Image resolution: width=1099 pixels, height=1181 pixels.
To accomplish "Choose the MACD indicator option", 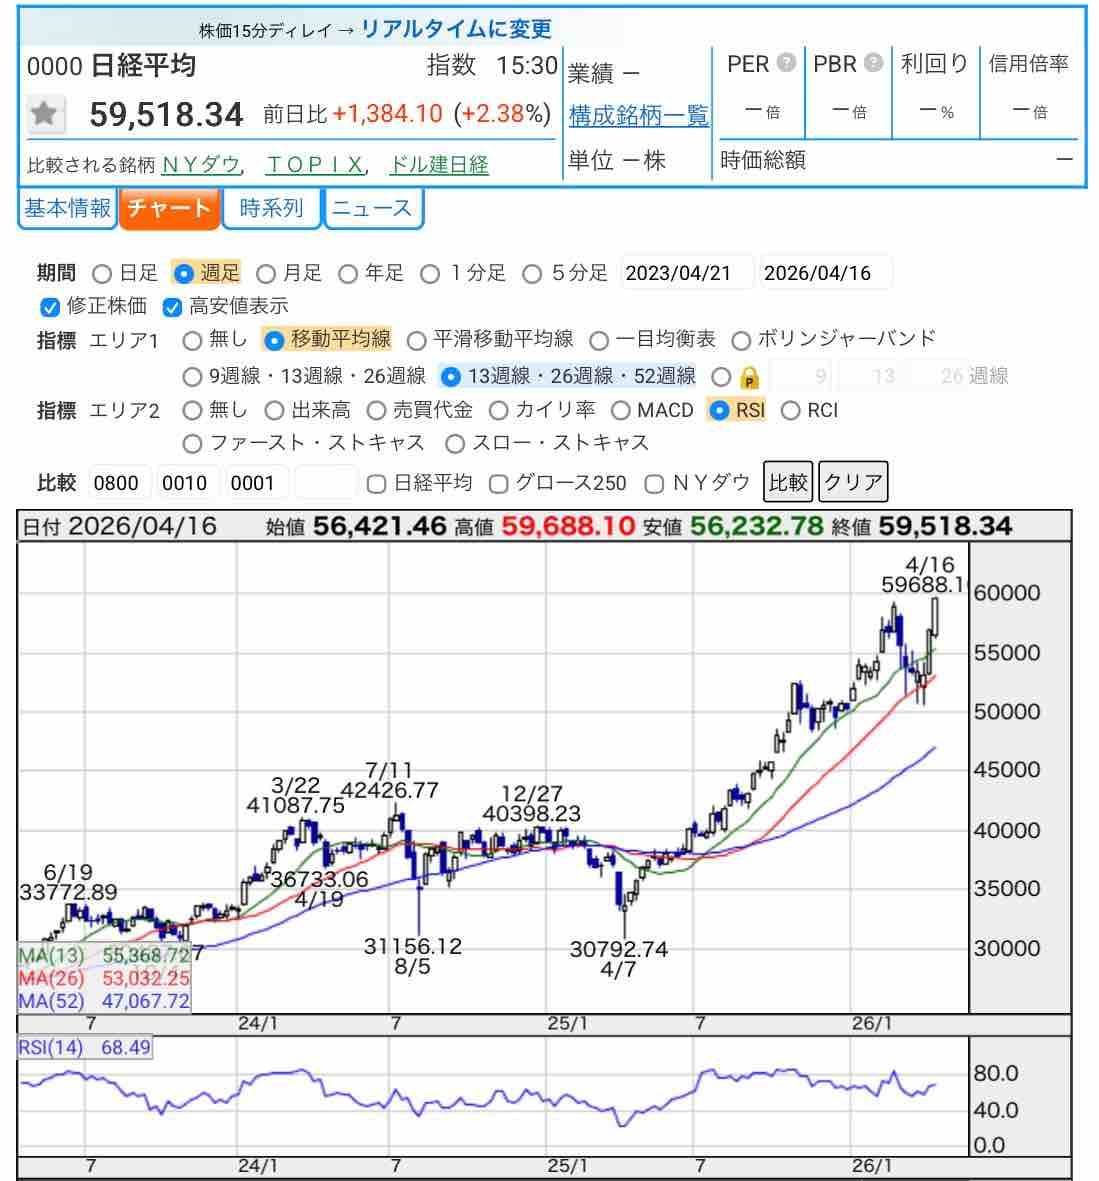I will (620, 410).
